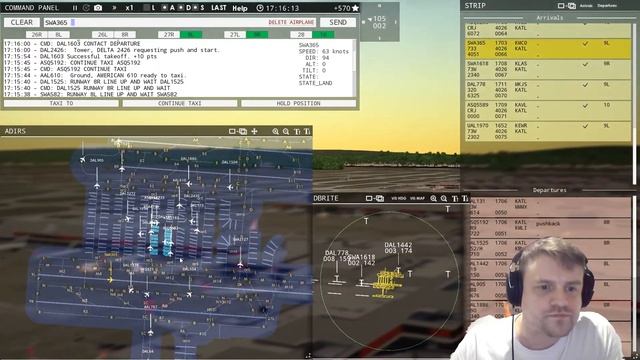Zoom out on the DBRITE radar

[x=444, y=198]
